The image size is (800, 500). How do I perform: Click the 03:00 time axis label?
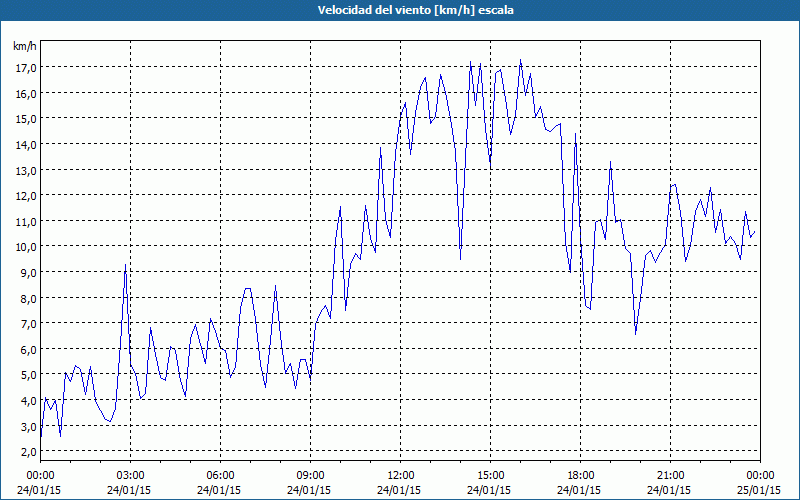coord(131,476)
